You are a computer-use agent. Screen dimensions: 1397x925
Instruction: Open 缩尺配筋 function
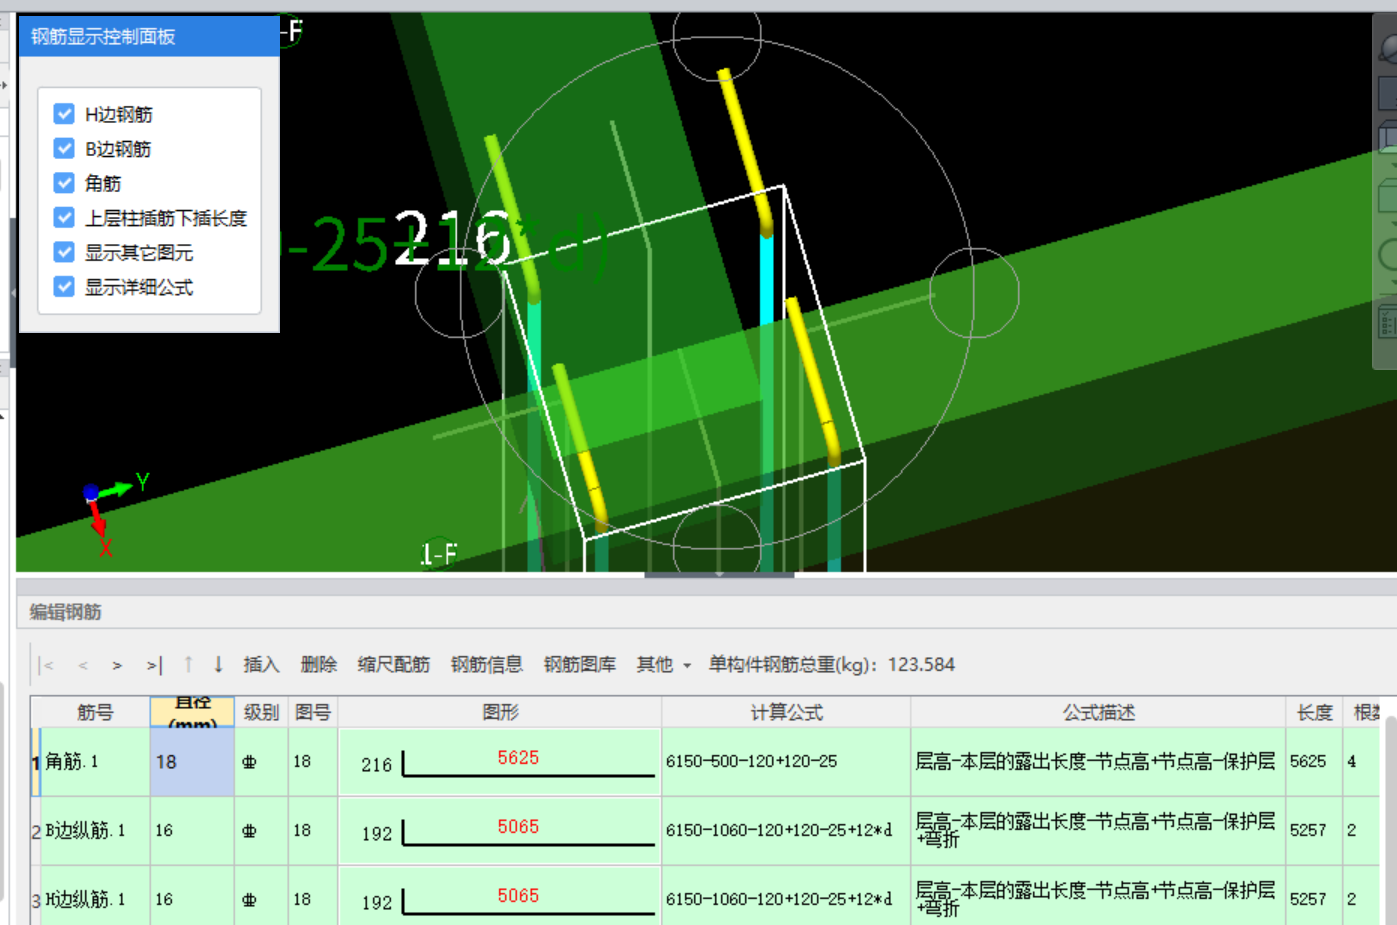pyautogui.click(x=394, y=665)
